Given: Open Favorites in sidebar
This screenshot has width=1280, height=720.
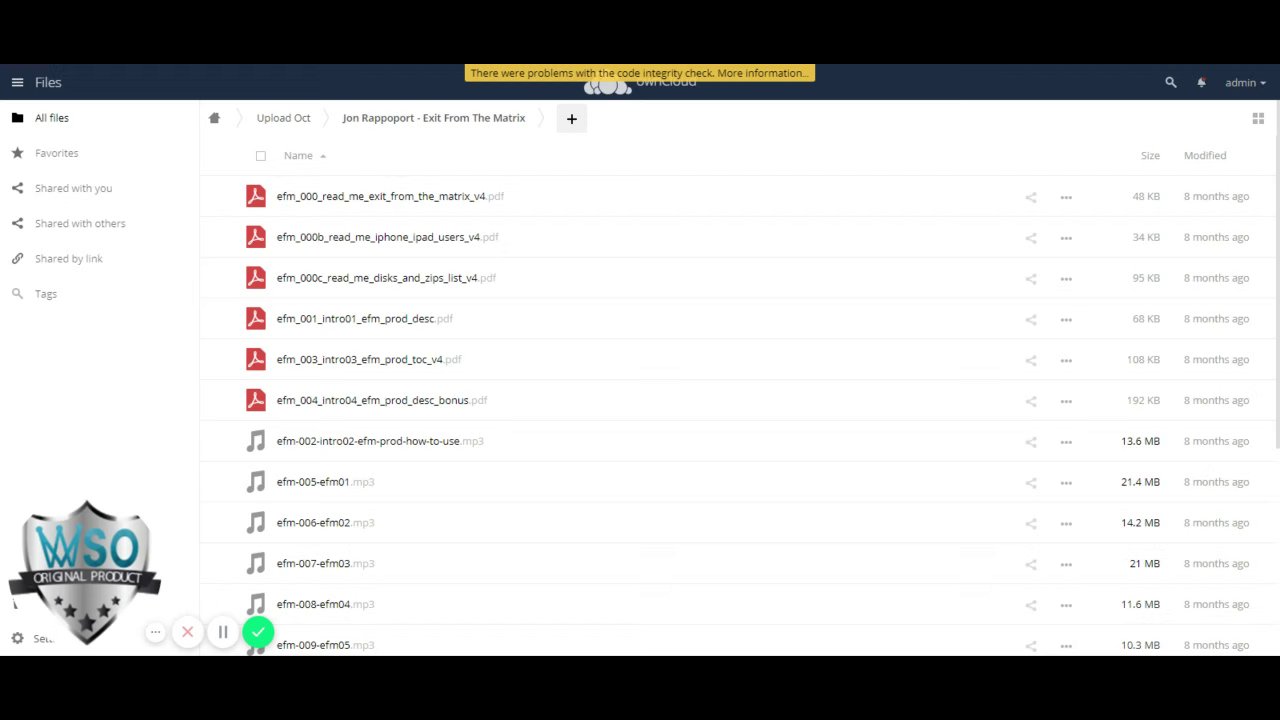Looking at the screenshot, I should (x=100, y=153).
